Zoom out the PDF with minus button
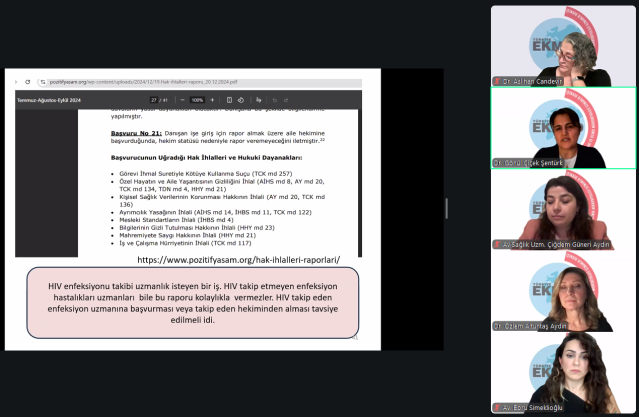 point(182,100)
